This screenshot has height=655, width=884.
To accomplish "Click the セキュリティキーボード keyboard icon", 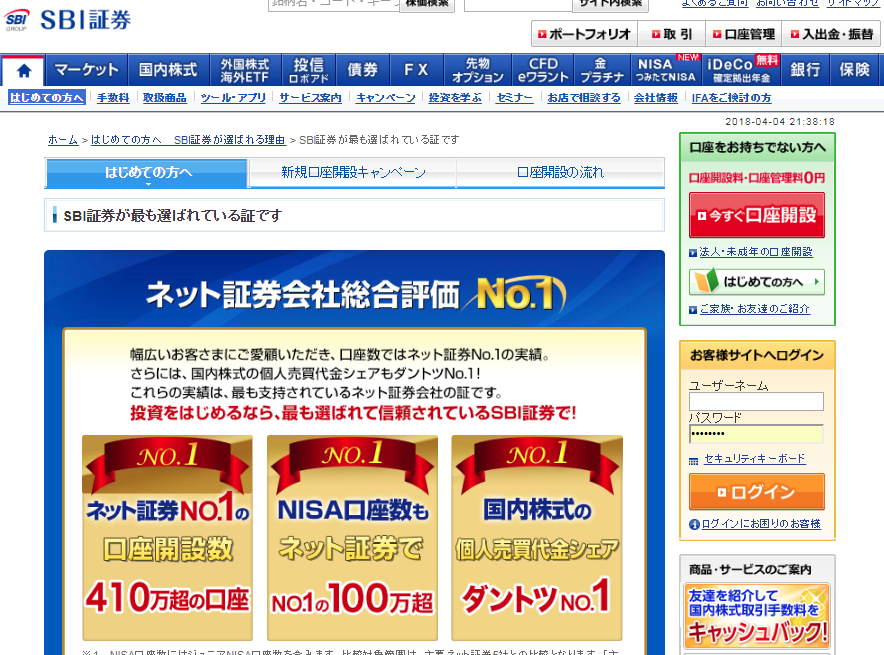I will coord(693,461).
